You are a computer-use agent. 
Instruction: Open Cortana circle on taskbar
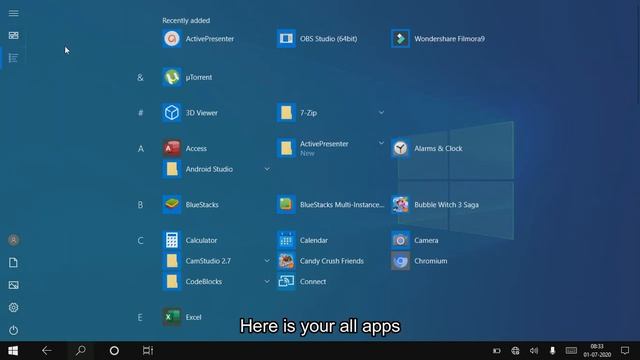pos(114,351)
